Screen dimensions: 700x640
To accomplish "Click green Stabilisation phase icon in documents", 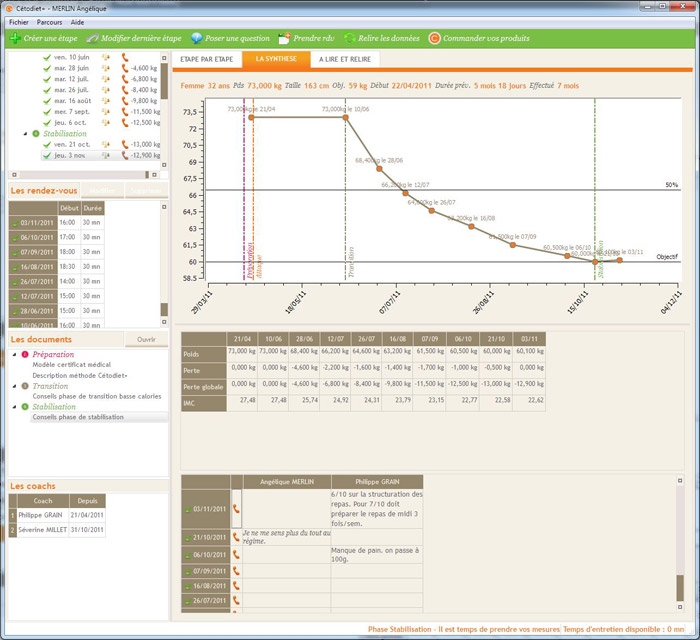I will (25, 407).
